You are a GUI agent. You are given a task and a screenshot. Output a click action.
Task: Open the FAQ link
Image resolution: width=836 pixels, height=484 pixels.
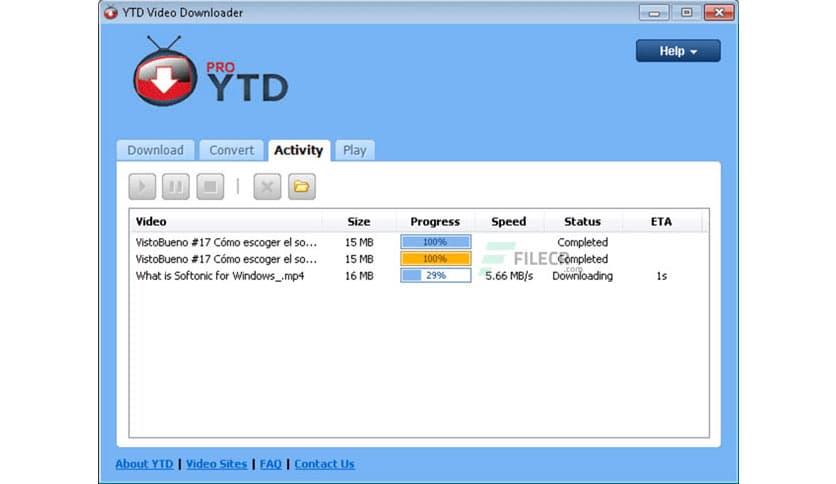(270, 464)
